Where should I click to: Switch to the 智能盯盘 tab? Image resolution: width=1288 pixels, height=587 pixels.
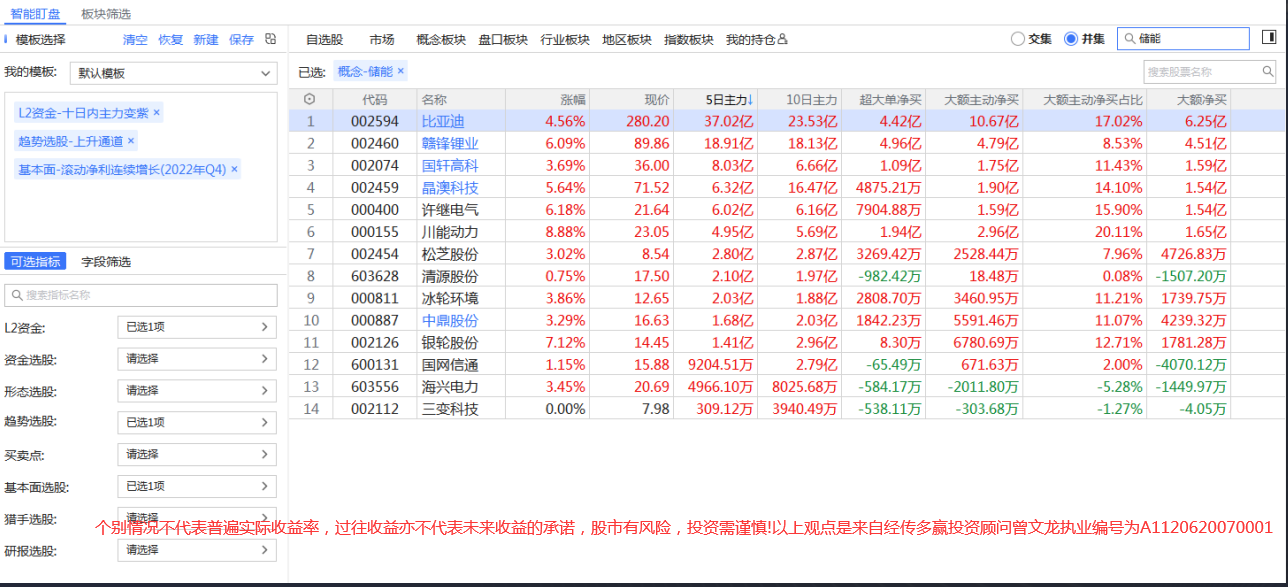[35, 14]
